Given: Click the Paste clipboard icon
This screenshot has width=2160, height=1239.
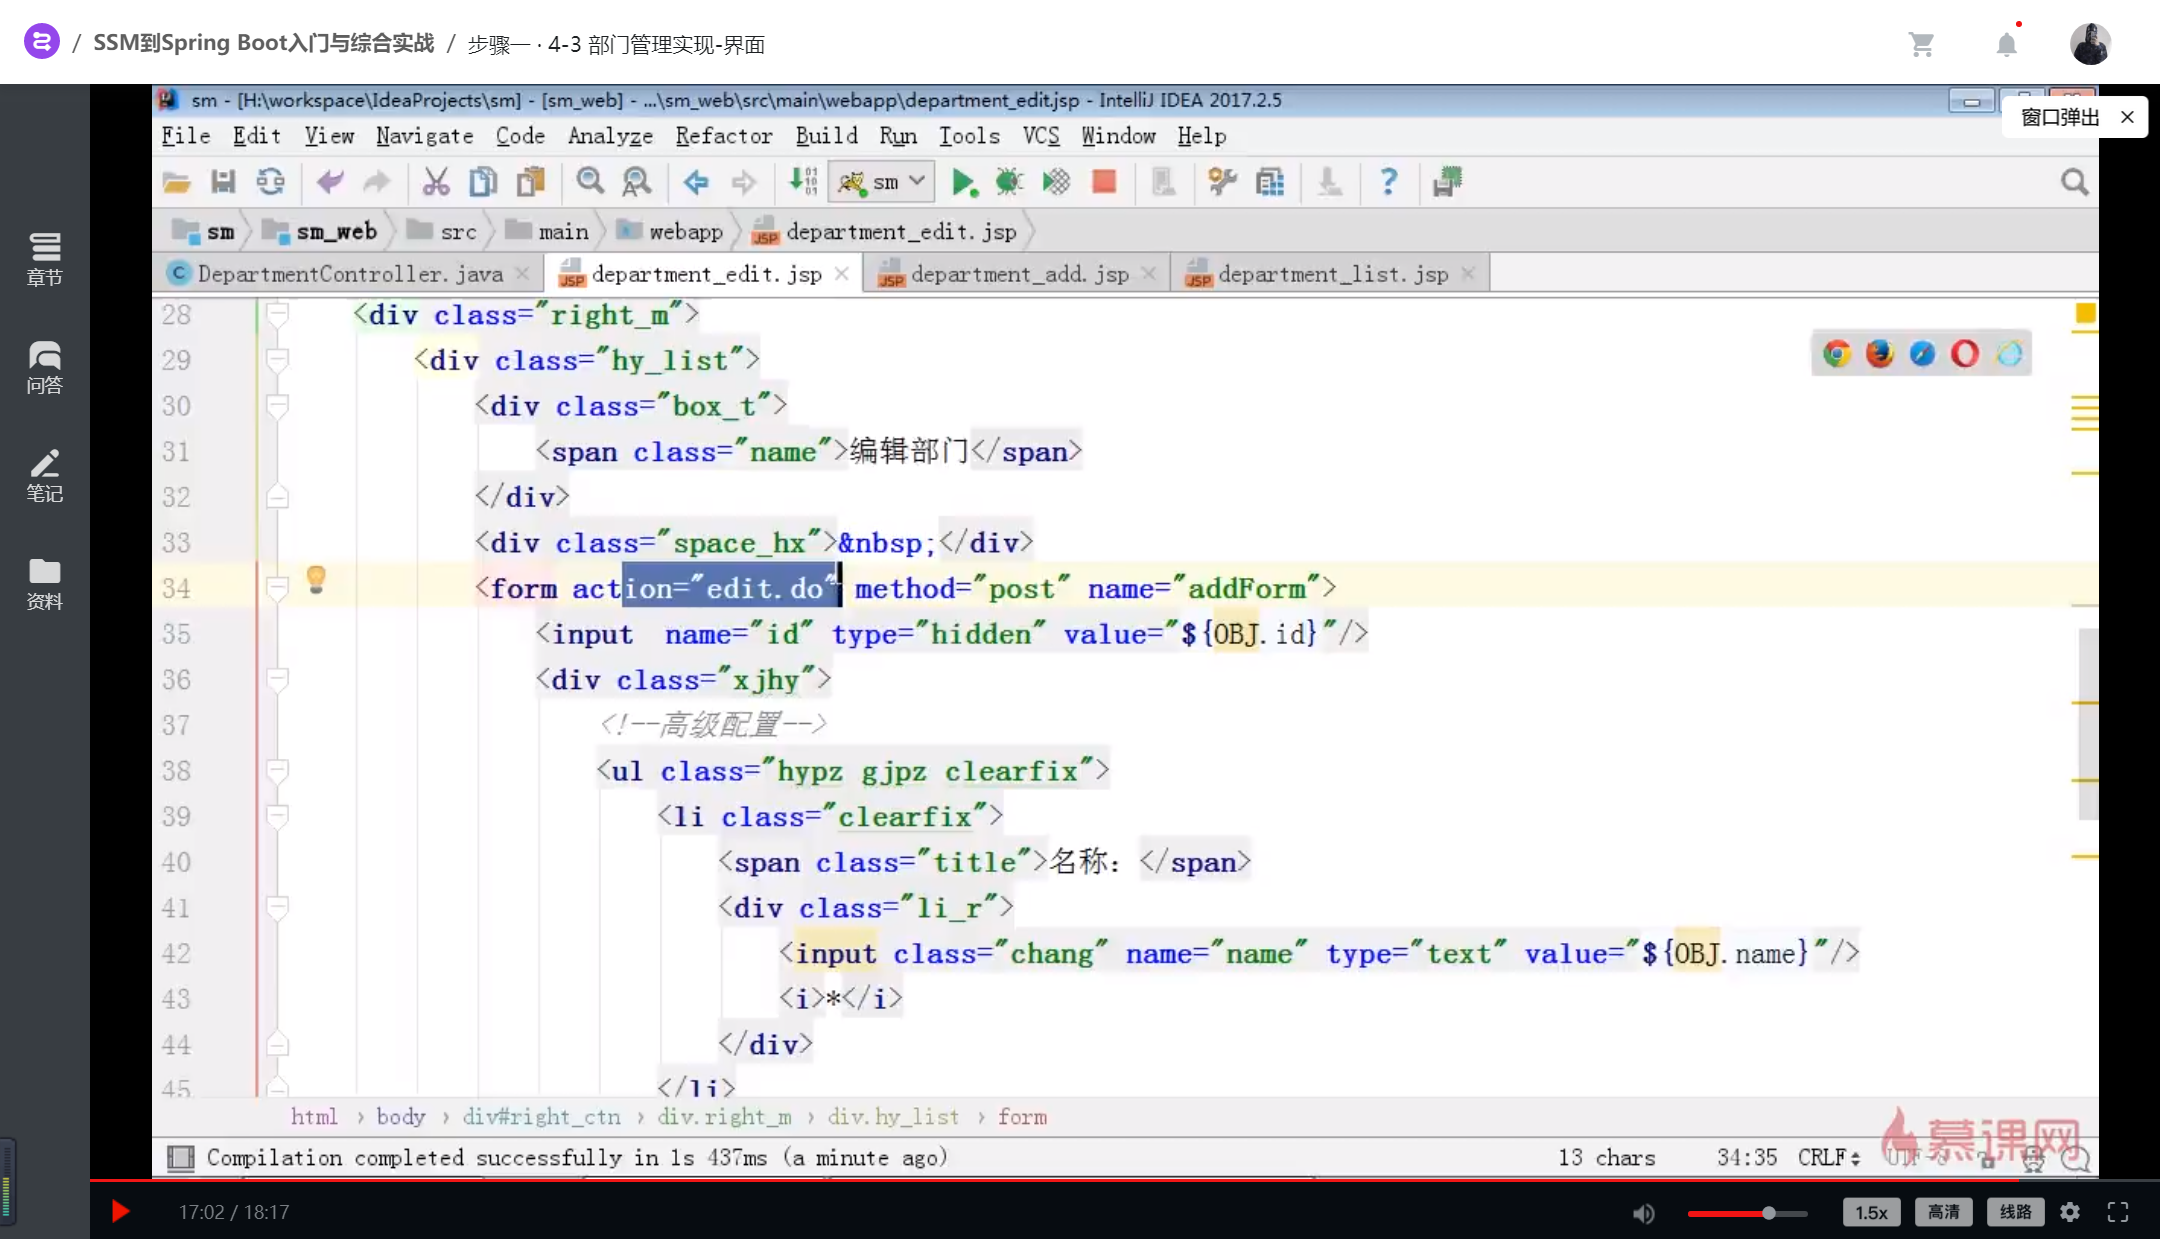Looking at the screenshot, I should tap(530, 182).
